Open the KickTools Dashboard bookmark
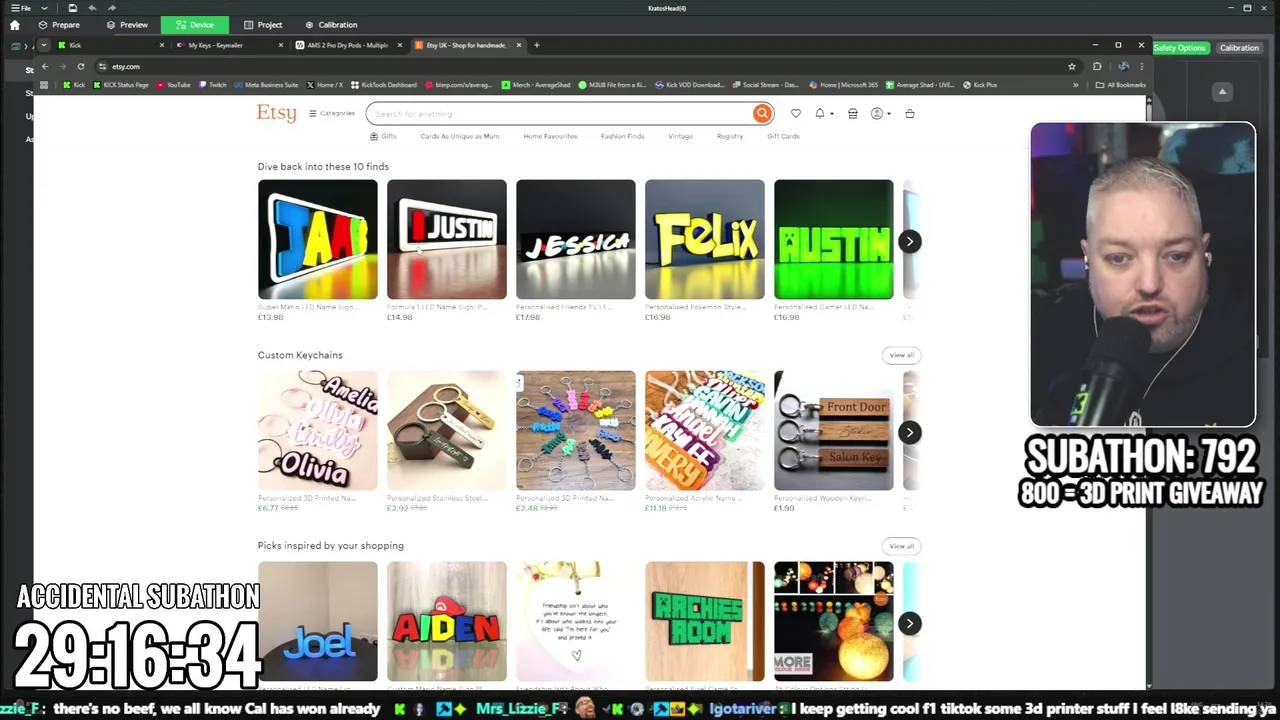Viewport: 1280px width, 720px height. [x=383, y=85]
